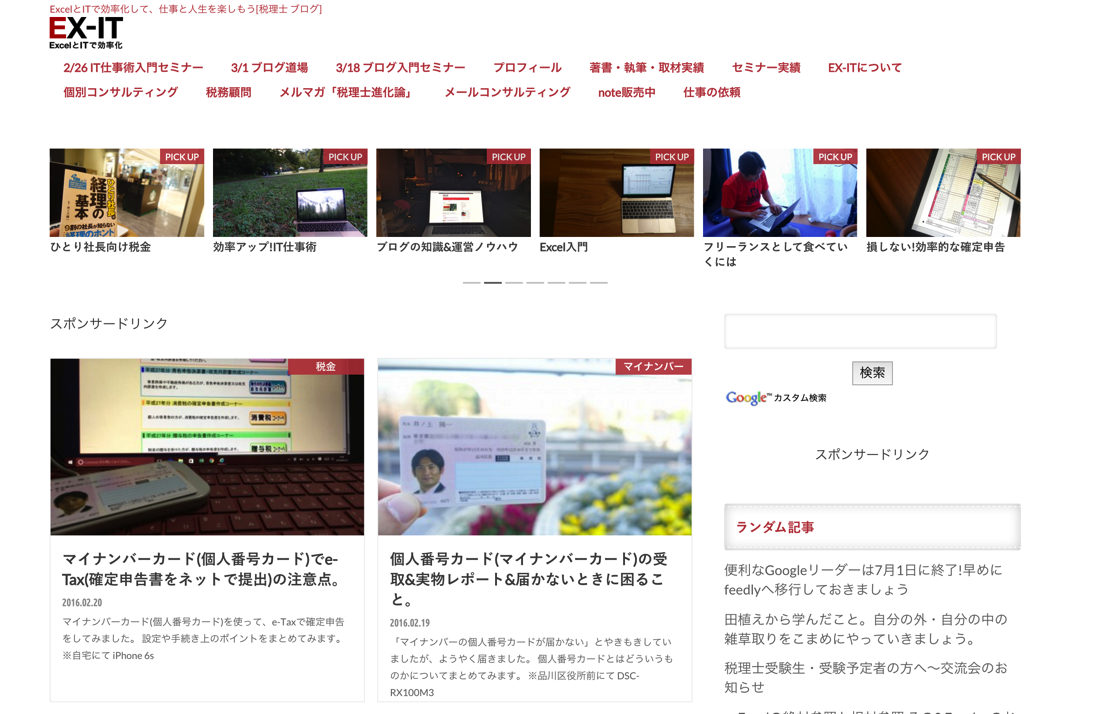
Task: Open the 仕事の依頼 menu item
Action: (711, 92)
